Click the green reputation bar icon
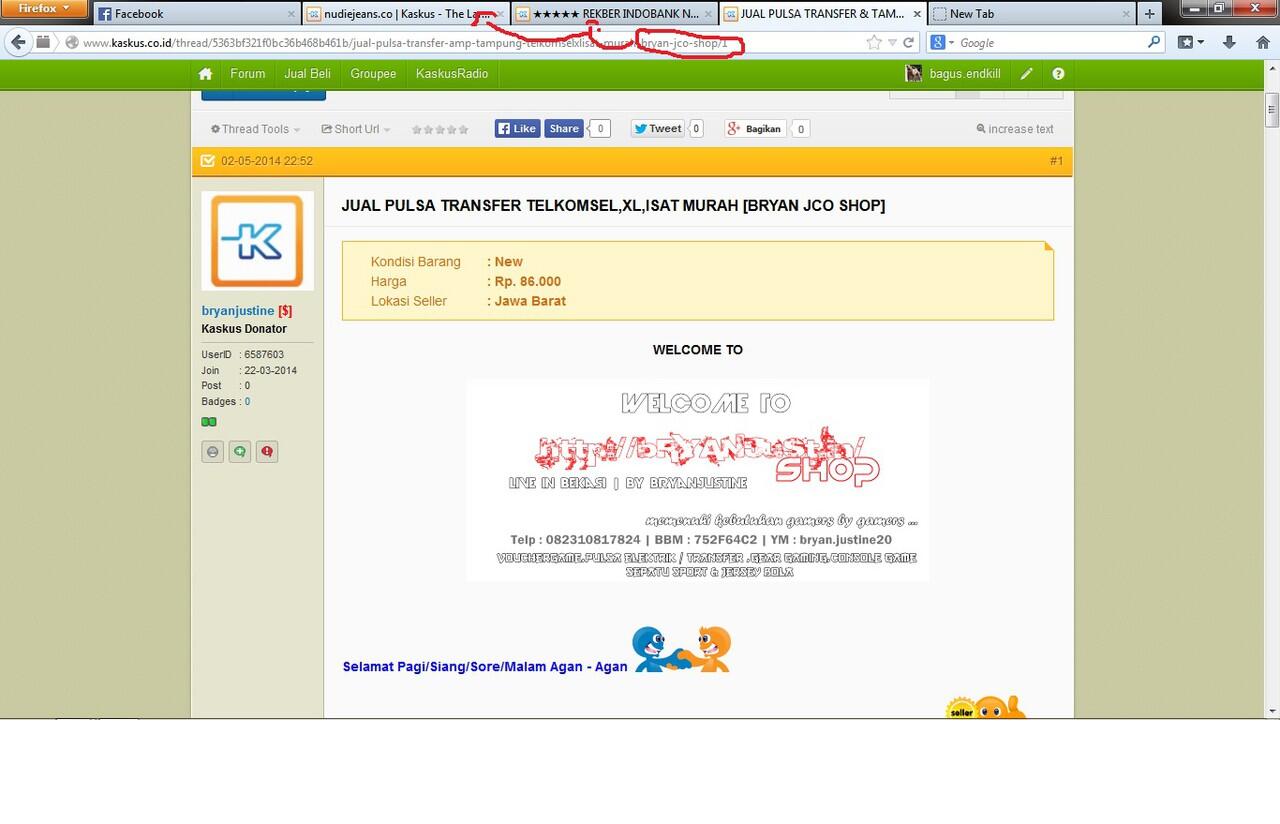The width and height of the screenshot is (1280, 824). pos(209,422)
